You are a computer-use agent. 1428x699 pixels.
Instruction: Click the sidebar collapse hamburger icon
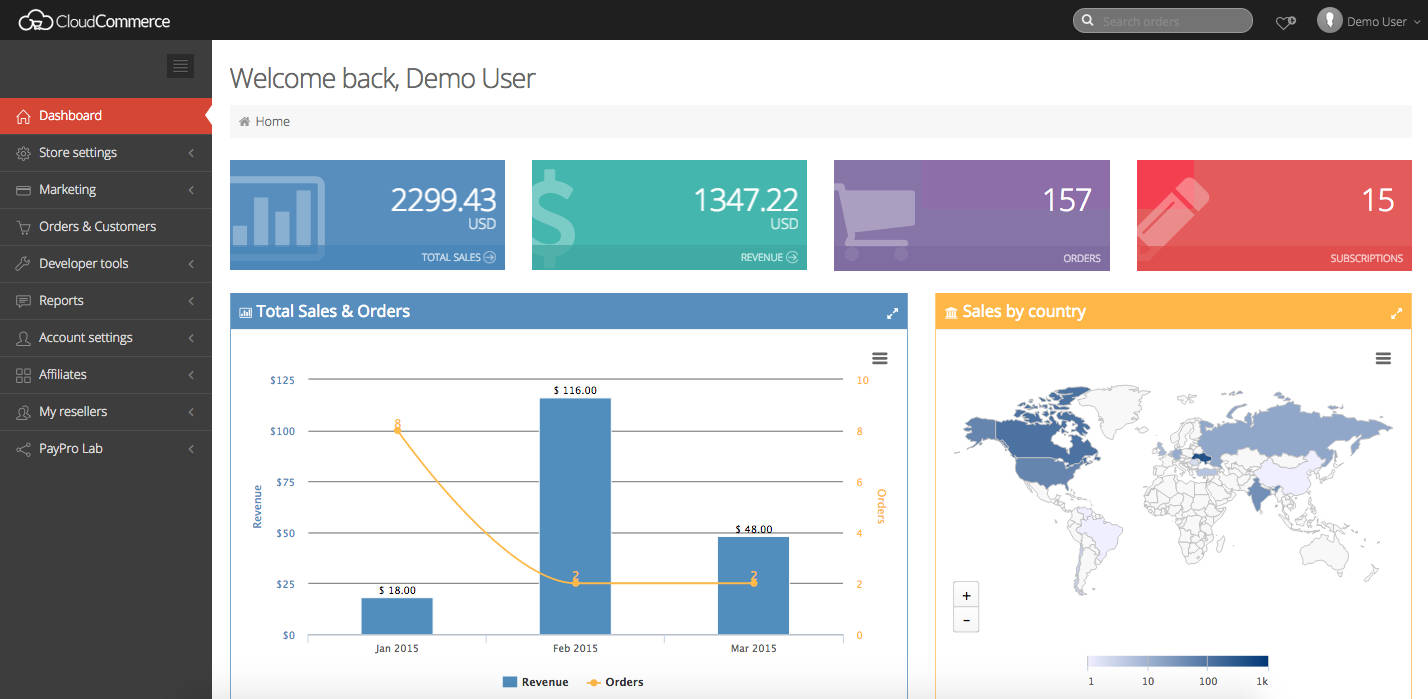180,66
